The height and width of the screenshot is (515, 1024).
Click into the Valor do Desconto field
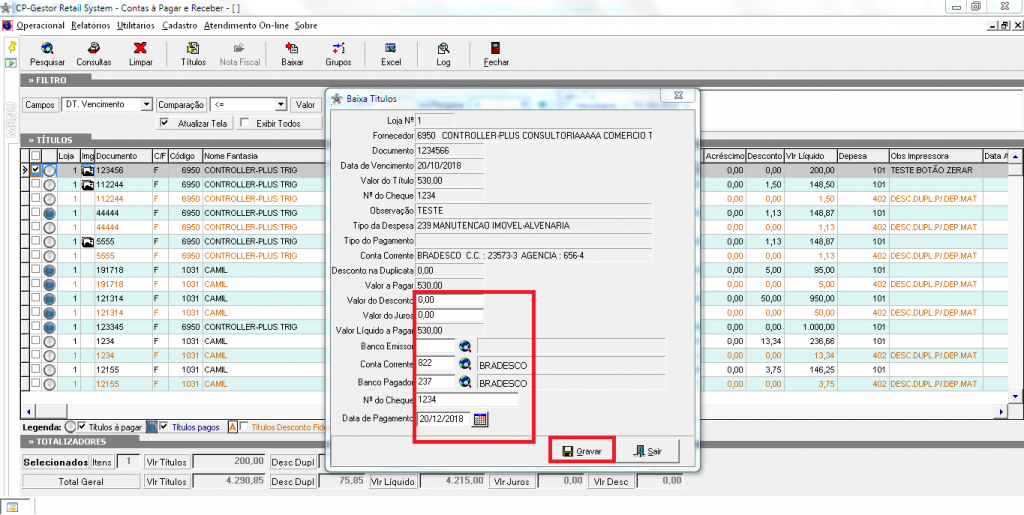pyautogui.click(x=449, y=300)
